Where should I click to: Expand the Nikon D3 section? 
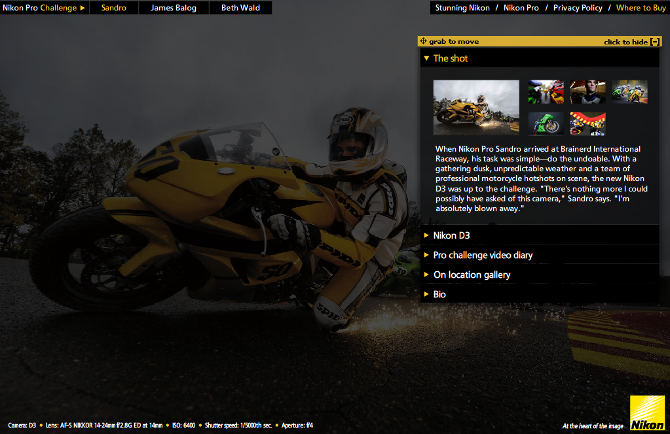pos(540,235)
